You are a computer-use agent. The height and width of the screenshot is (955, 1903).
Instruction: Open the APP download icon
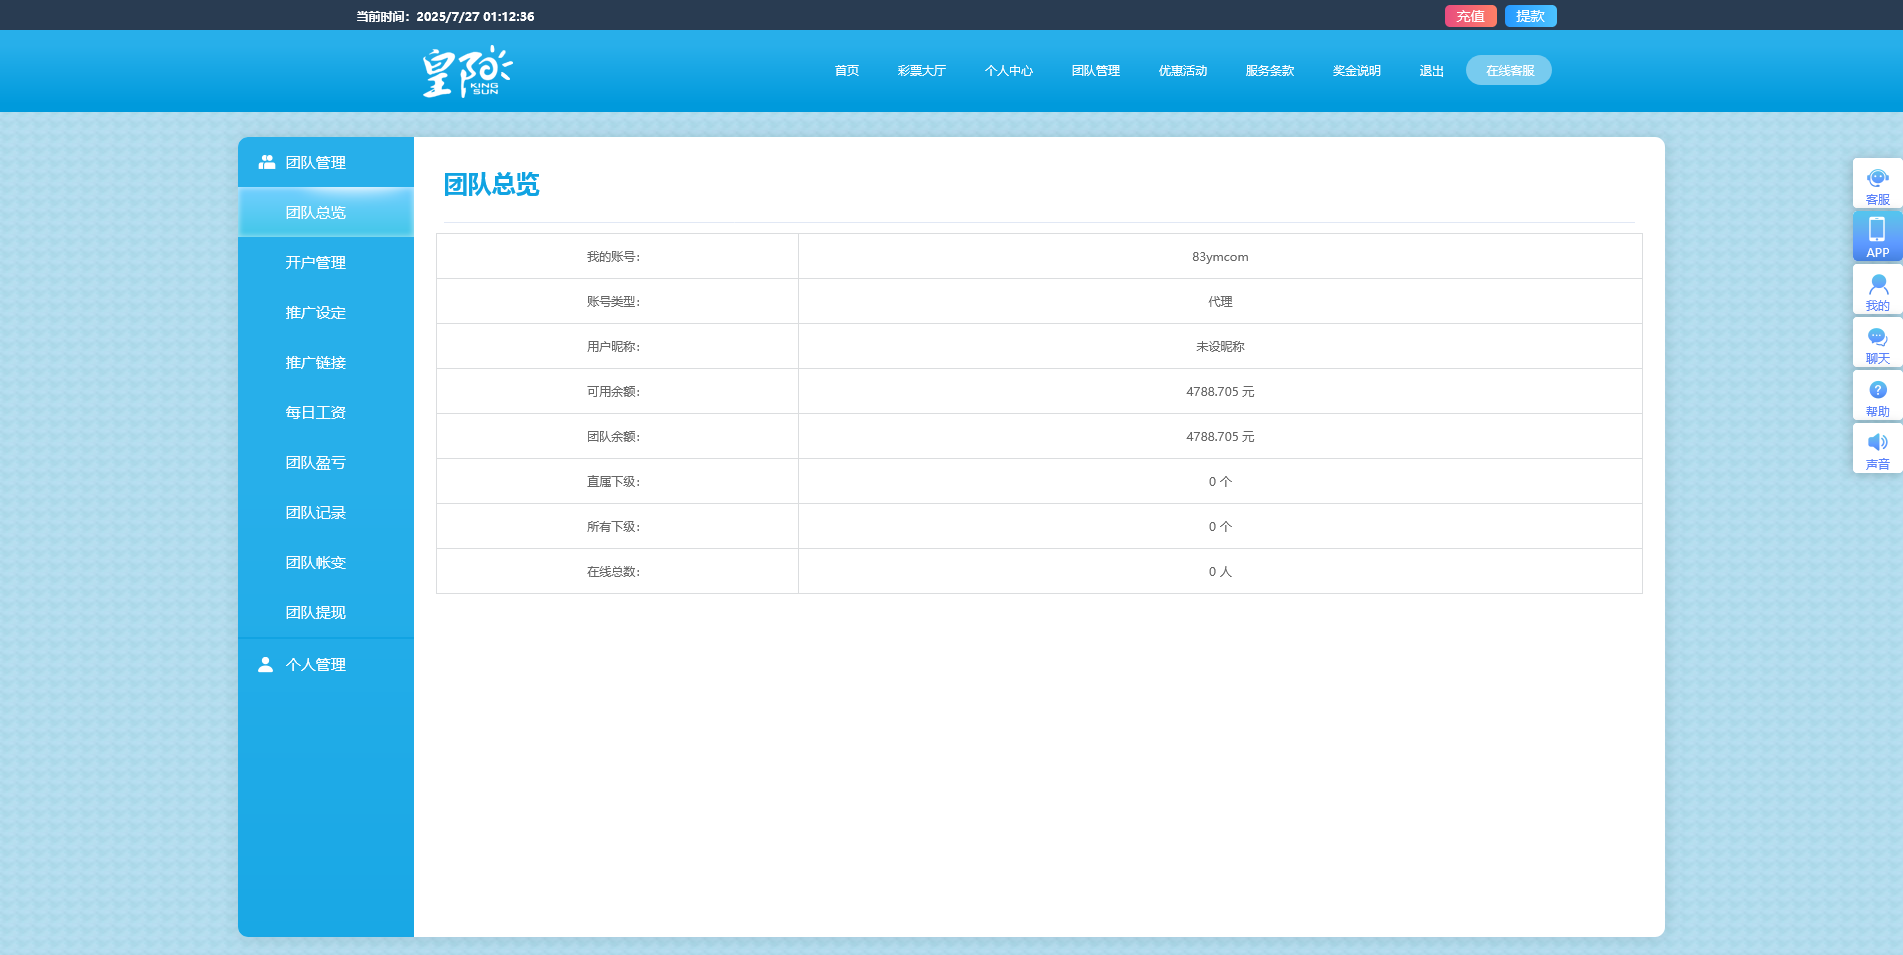point(1877,237)
